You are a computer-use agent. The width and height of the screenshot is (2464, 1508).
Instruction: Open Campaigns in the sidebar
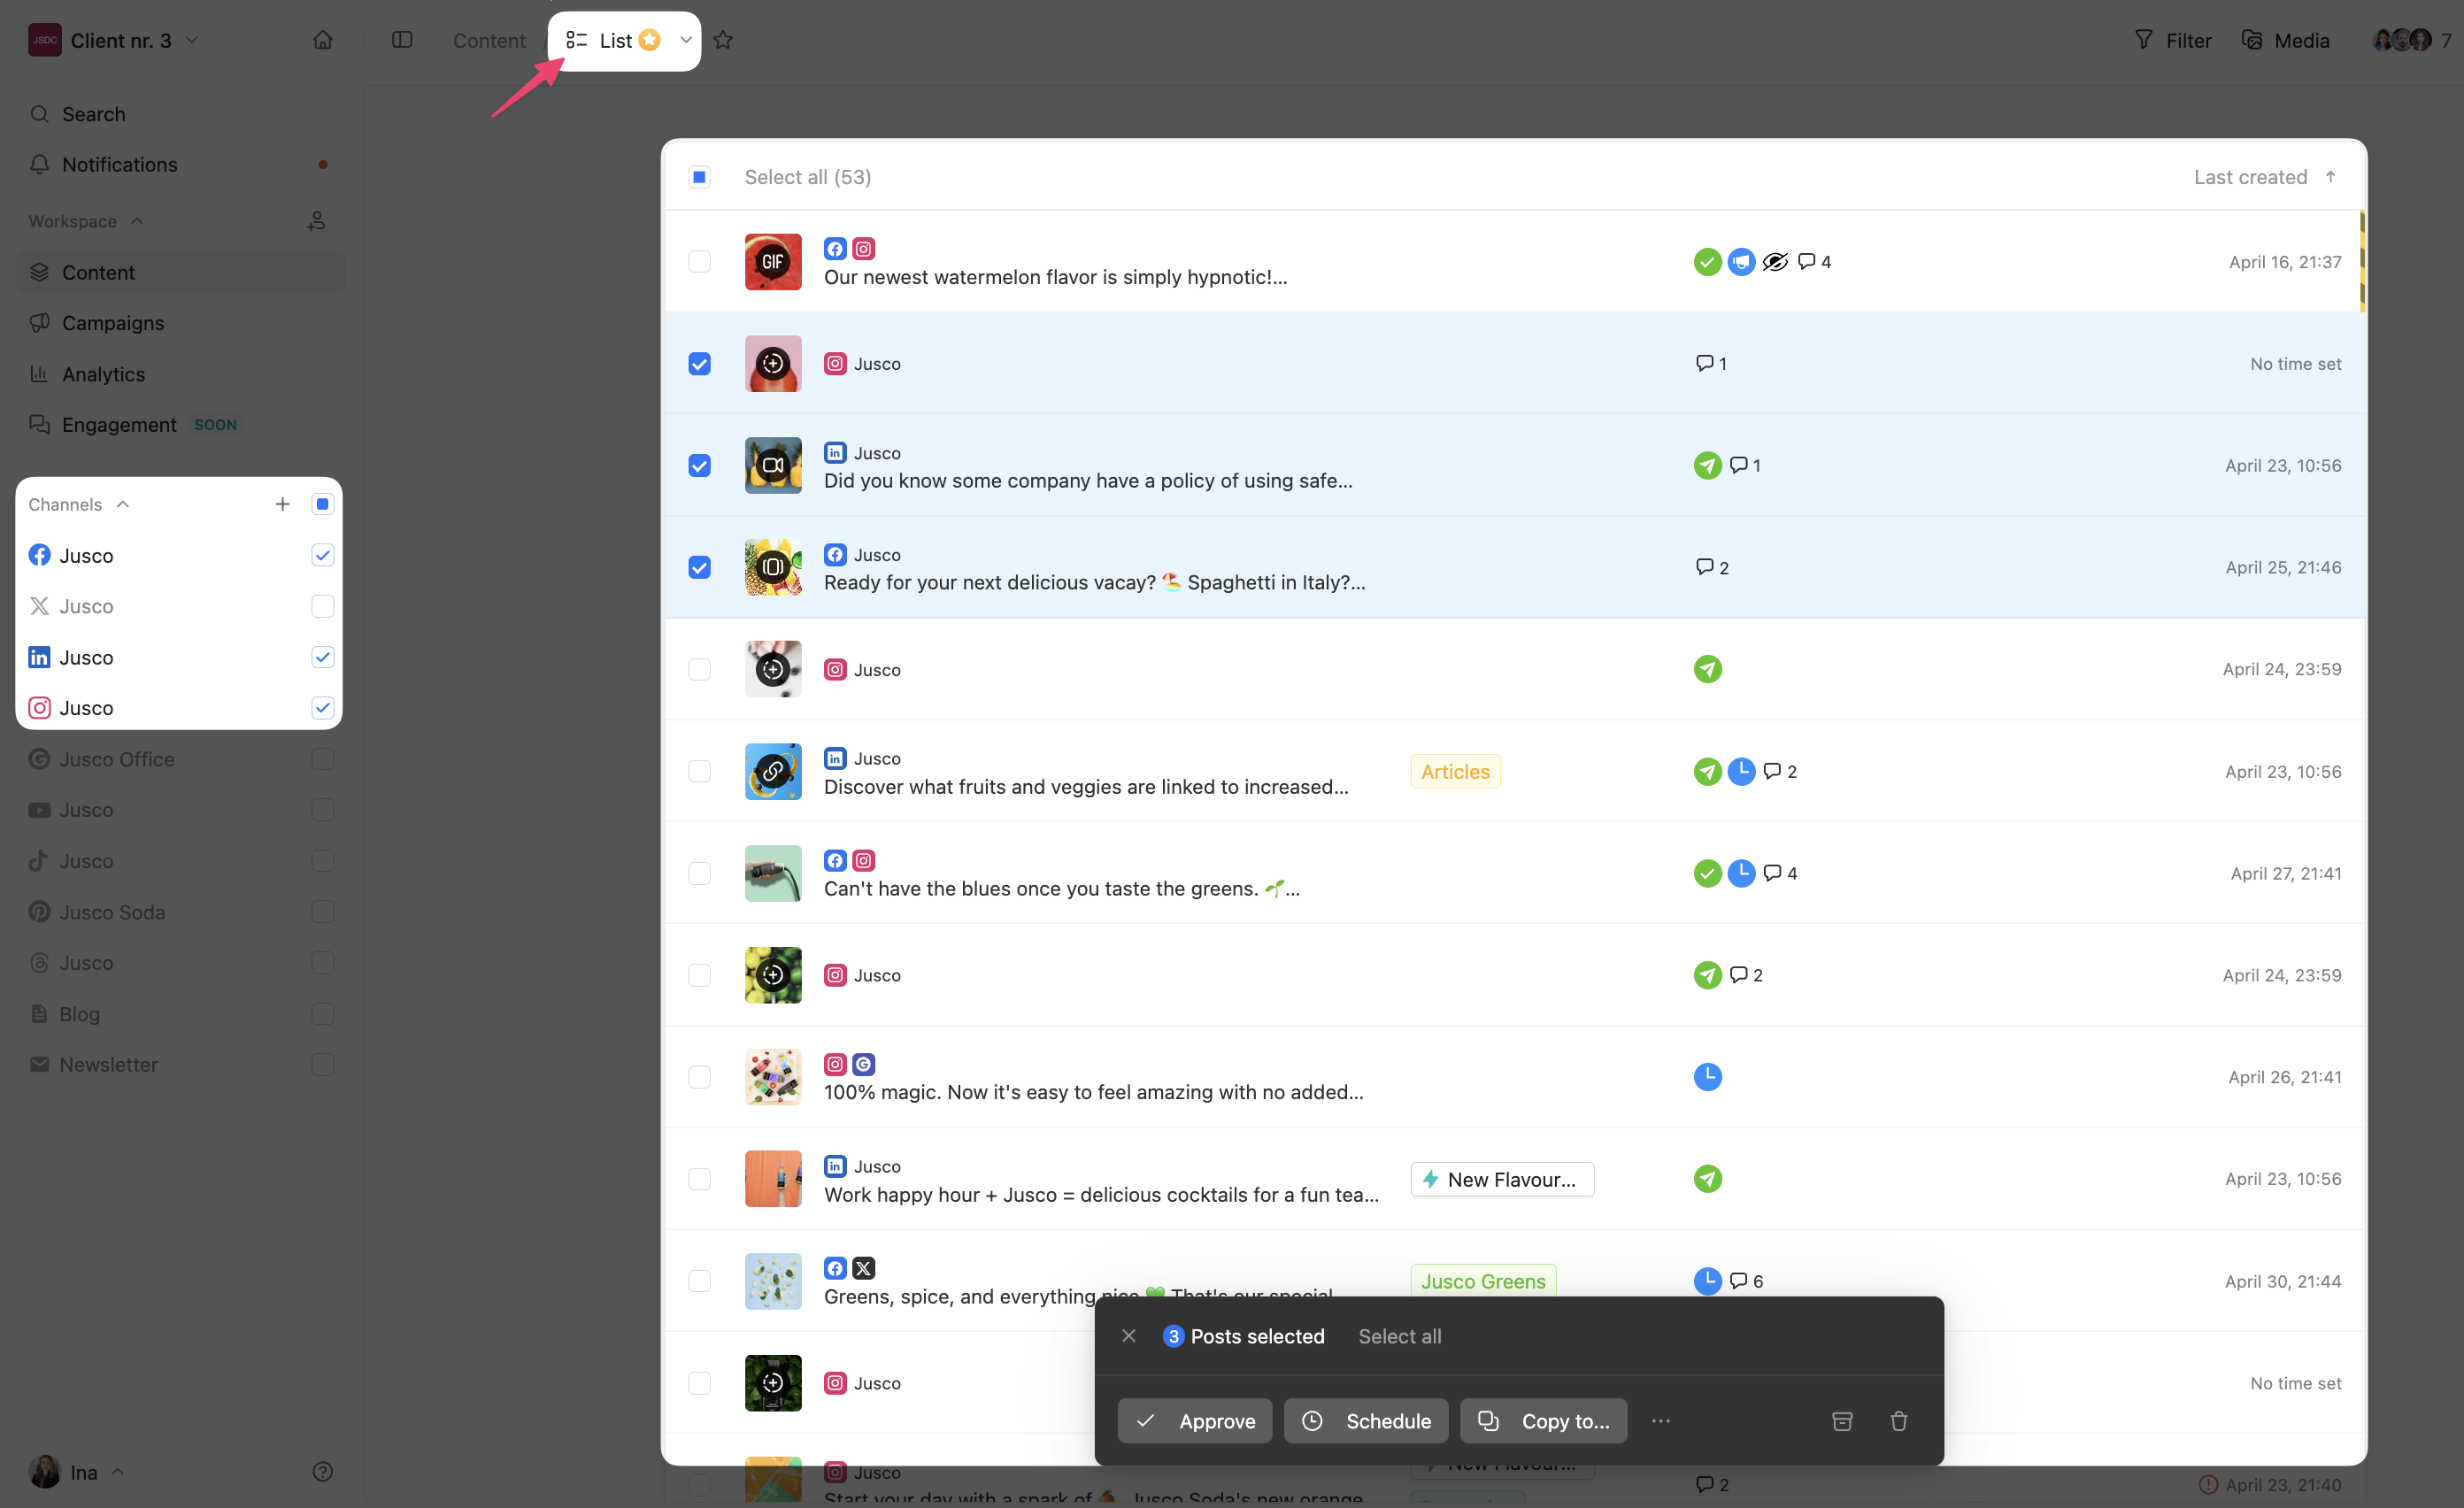tap(113, 323)
